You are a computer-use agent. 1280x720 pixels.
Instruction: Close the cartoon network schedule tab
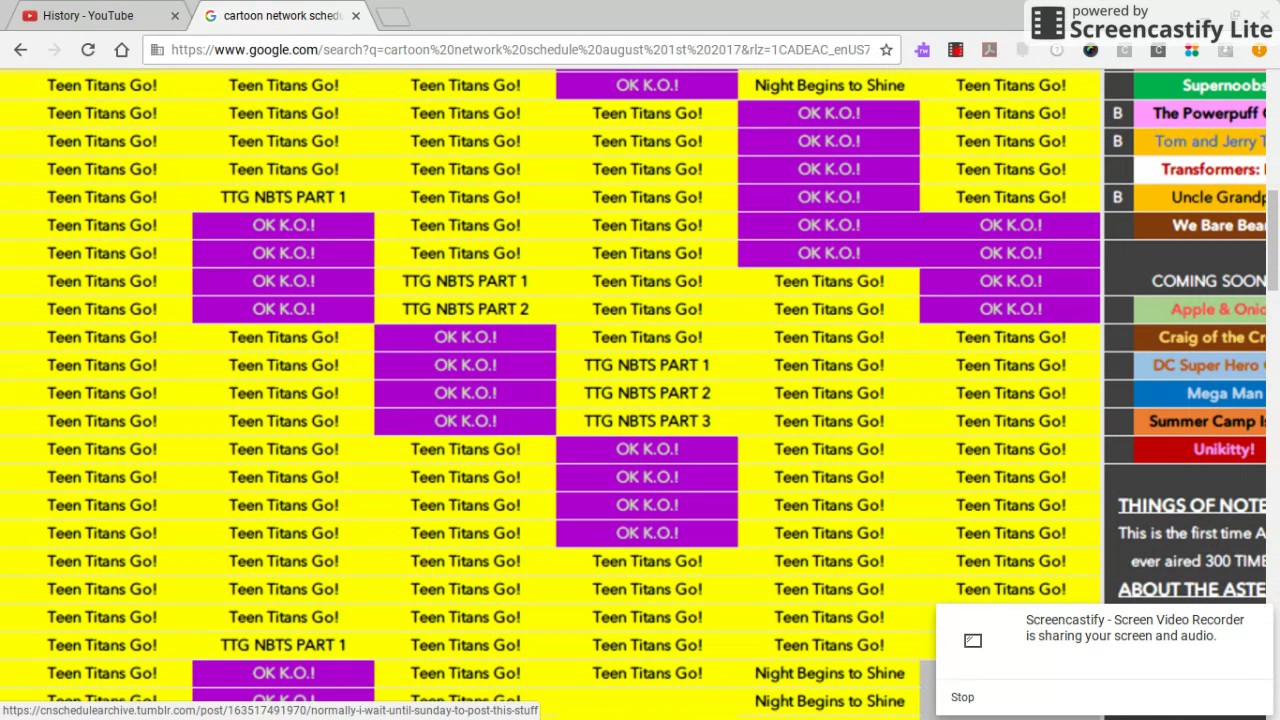point(356,16)
